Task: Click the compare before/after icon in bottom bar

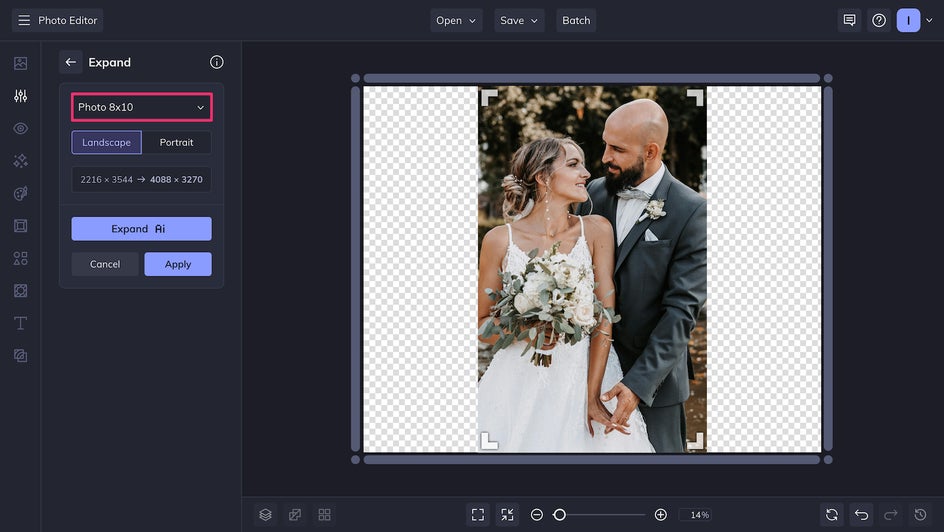Action: pos(295,515)
